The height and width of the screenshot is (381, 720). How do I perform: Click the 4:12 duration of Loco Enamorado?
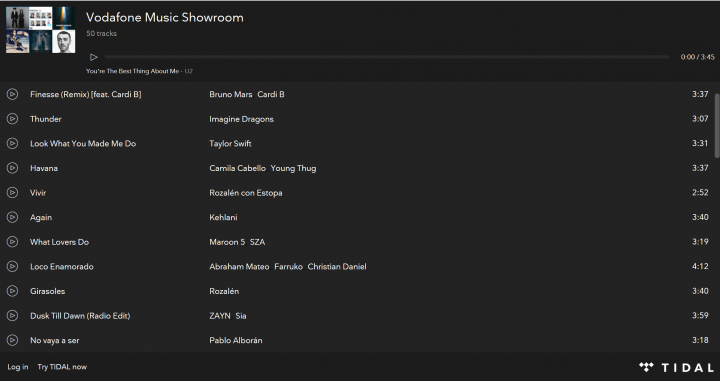coord(700,267)
